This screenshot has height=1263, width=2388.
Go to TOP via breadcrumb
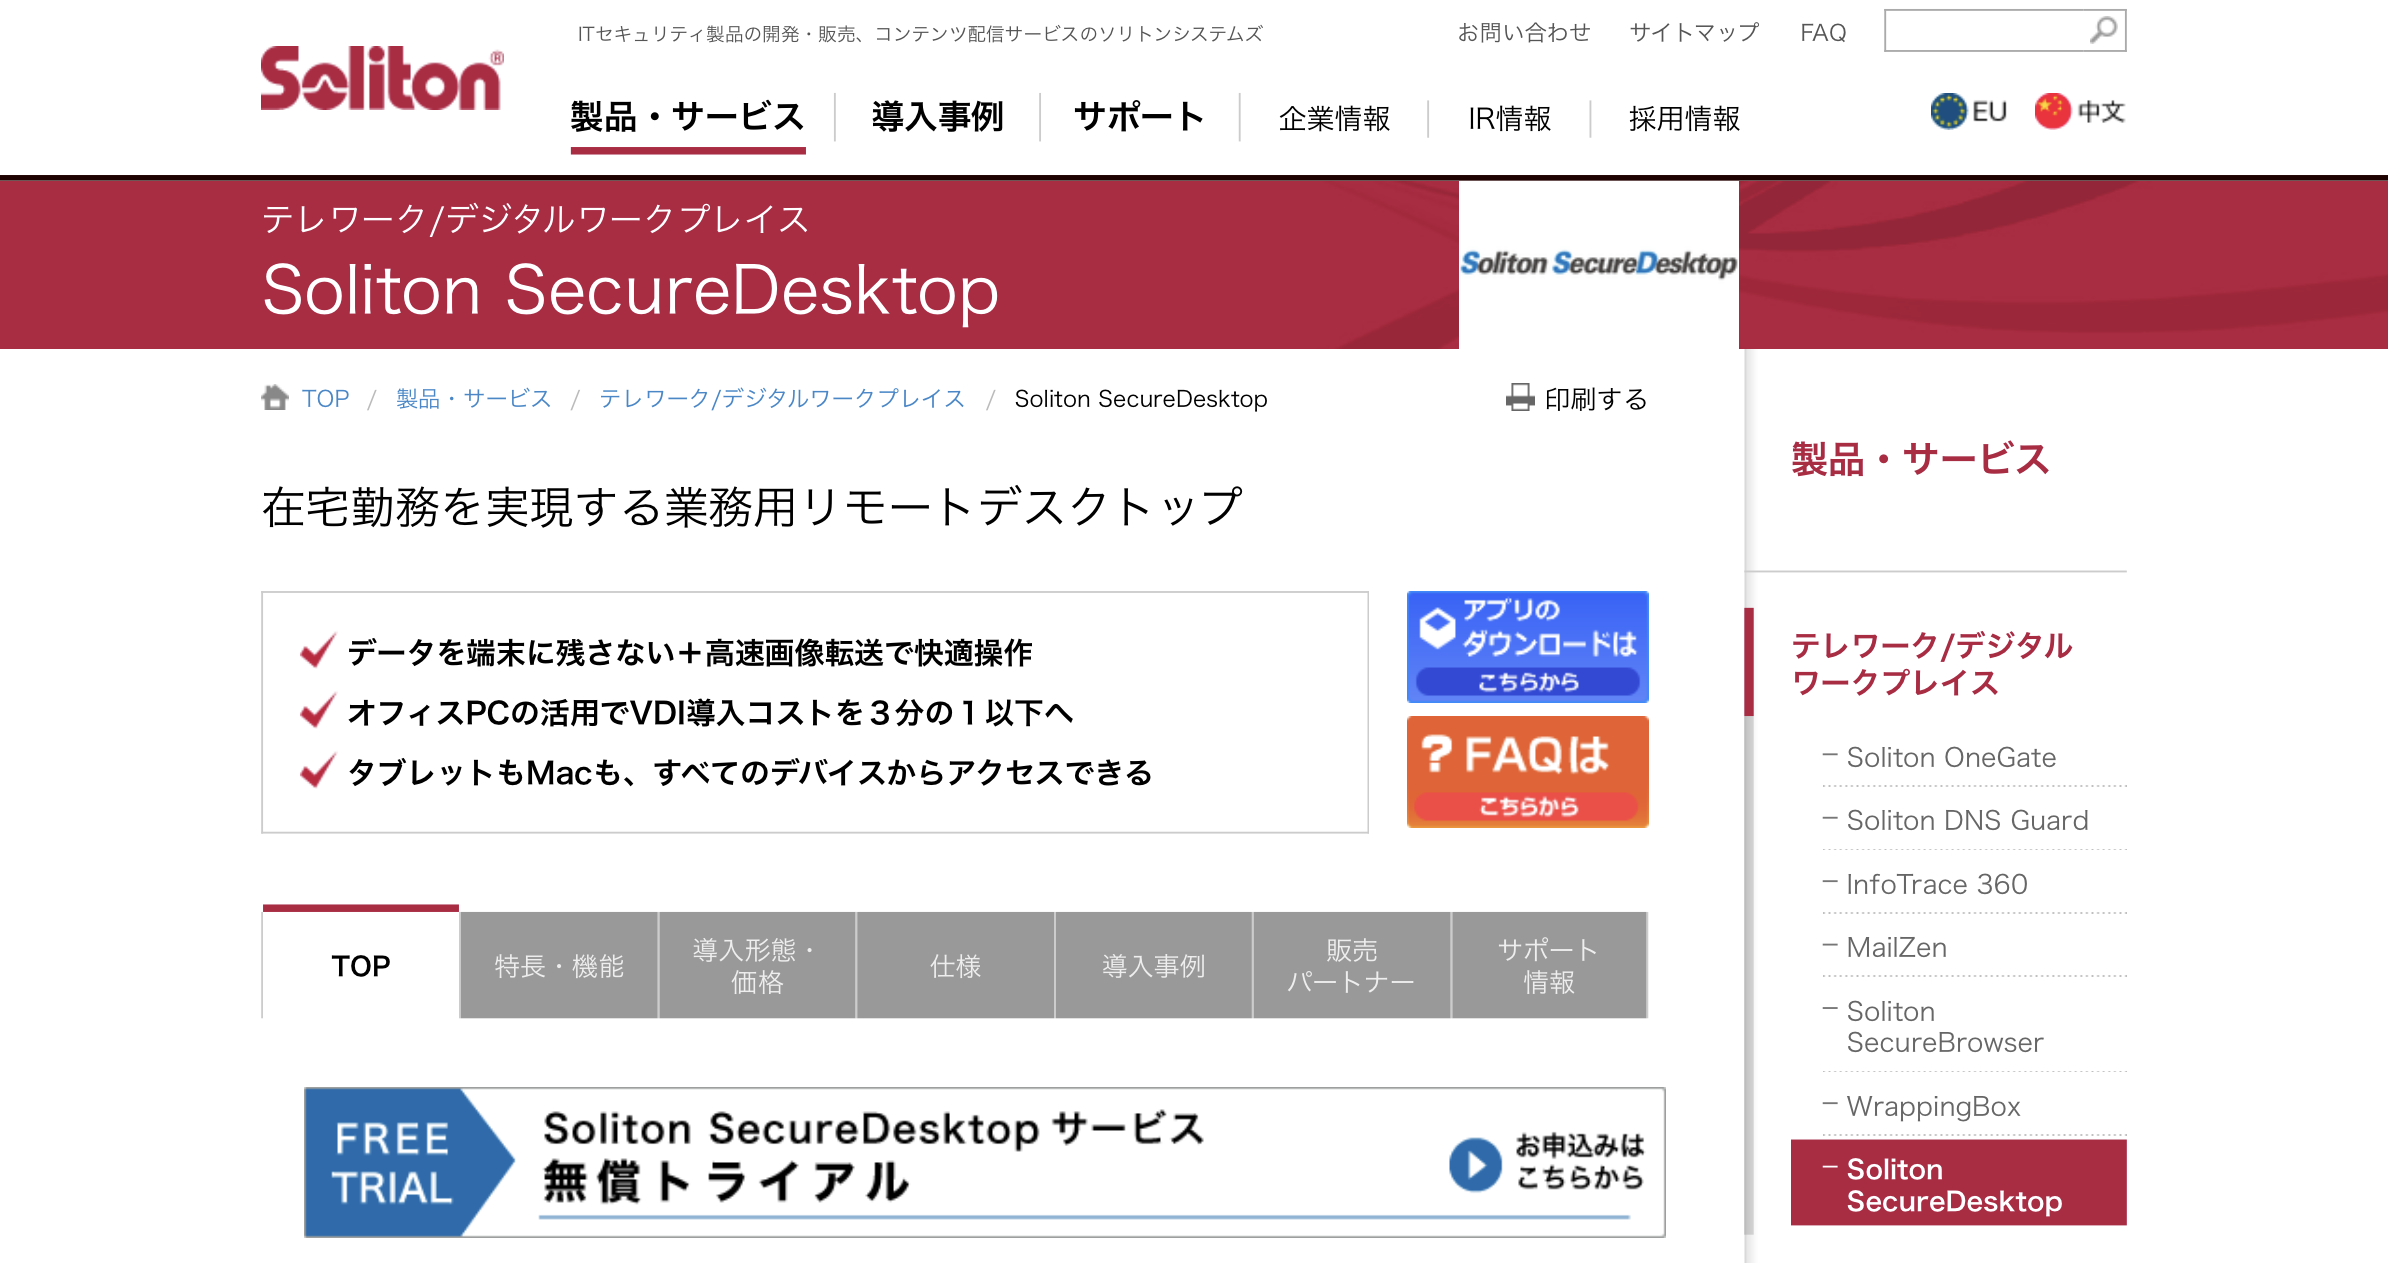pyautogui.click(x=325, y=398)
